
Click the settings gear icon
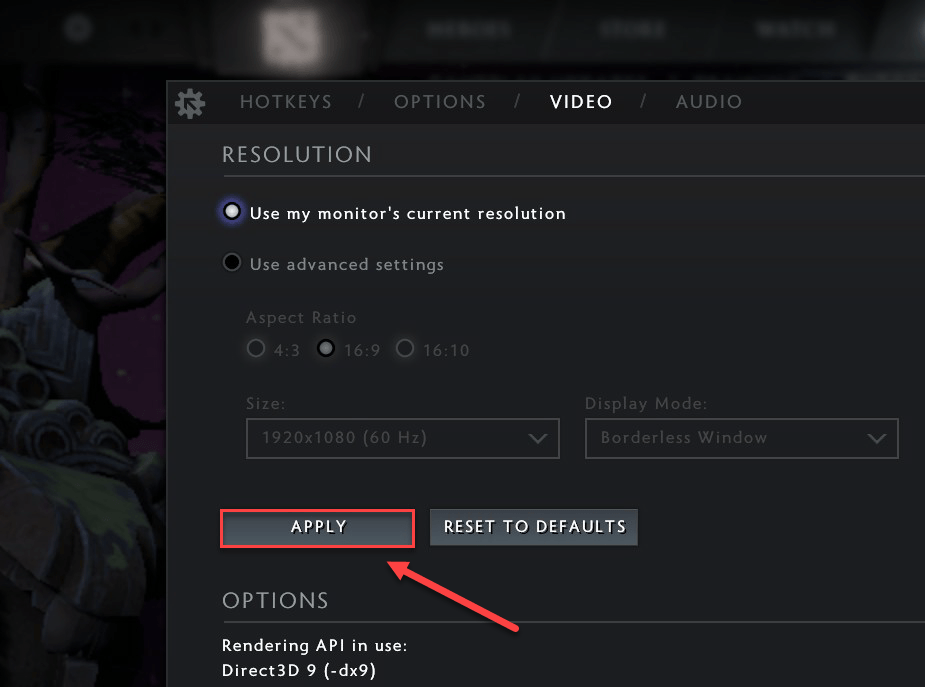coord(190,102)
